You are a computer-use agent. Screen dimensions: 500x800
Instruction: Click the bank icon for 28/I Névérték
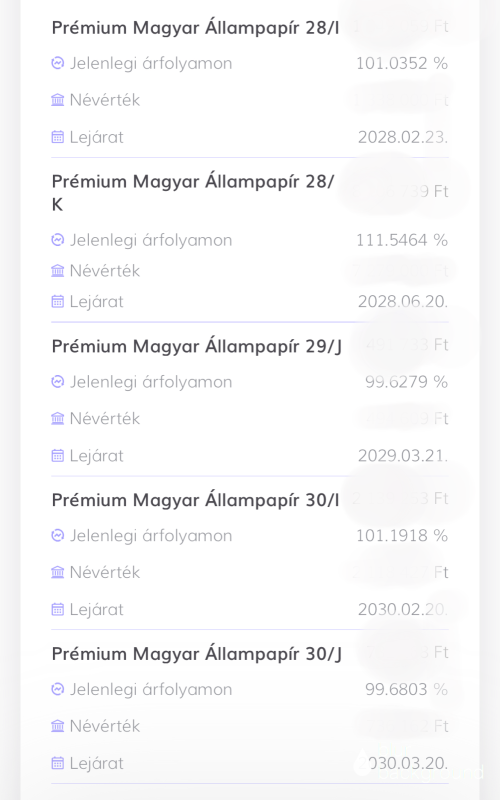58,99
